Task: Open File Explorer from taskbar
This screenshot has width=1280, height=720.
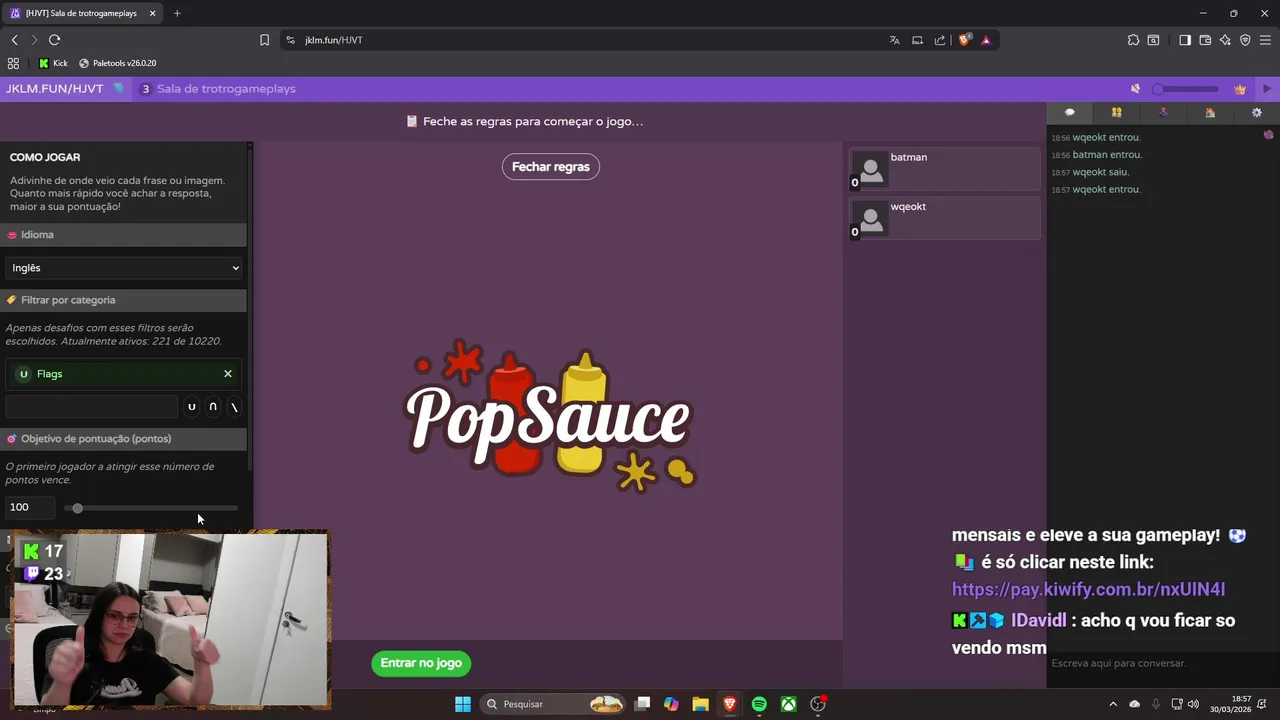Action: coord(700,704)
